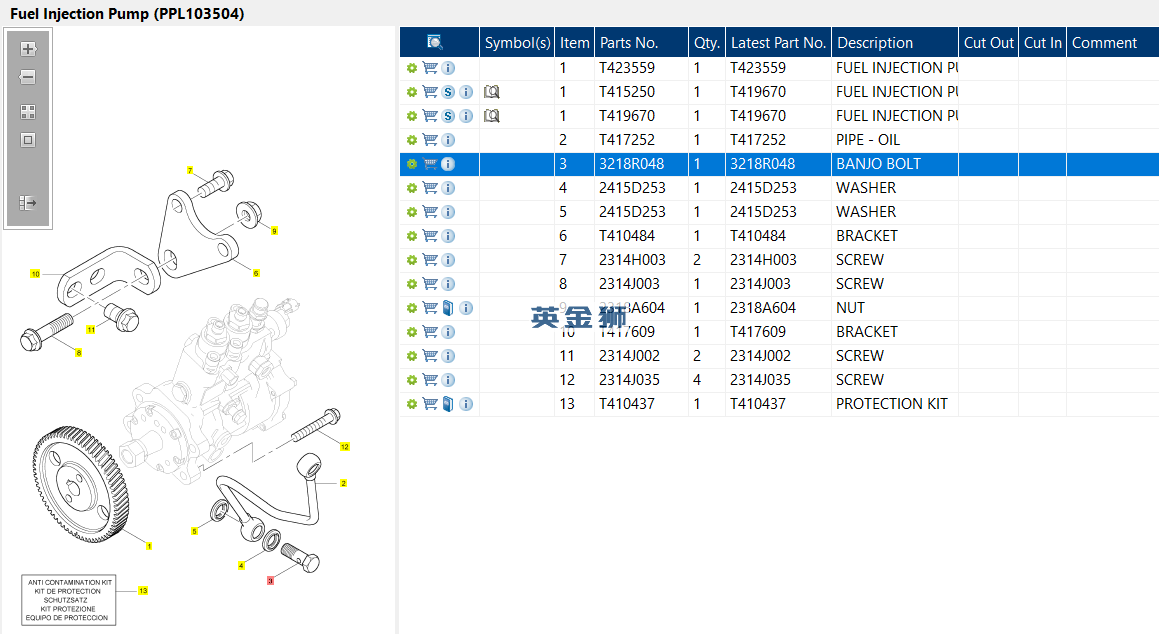
Task: Click the Description column header
Action: click(x=895, y=43)
